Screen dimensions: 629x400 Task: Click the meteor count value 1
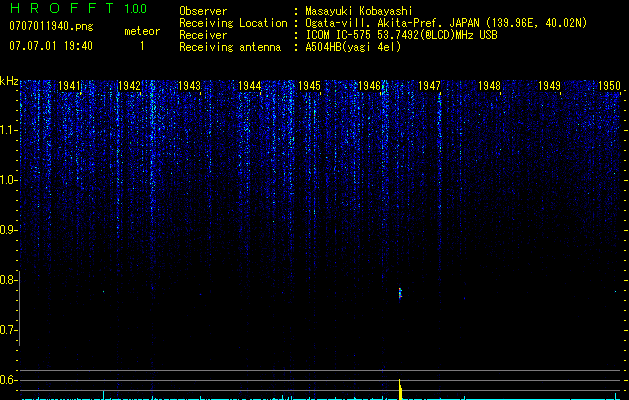142,46
